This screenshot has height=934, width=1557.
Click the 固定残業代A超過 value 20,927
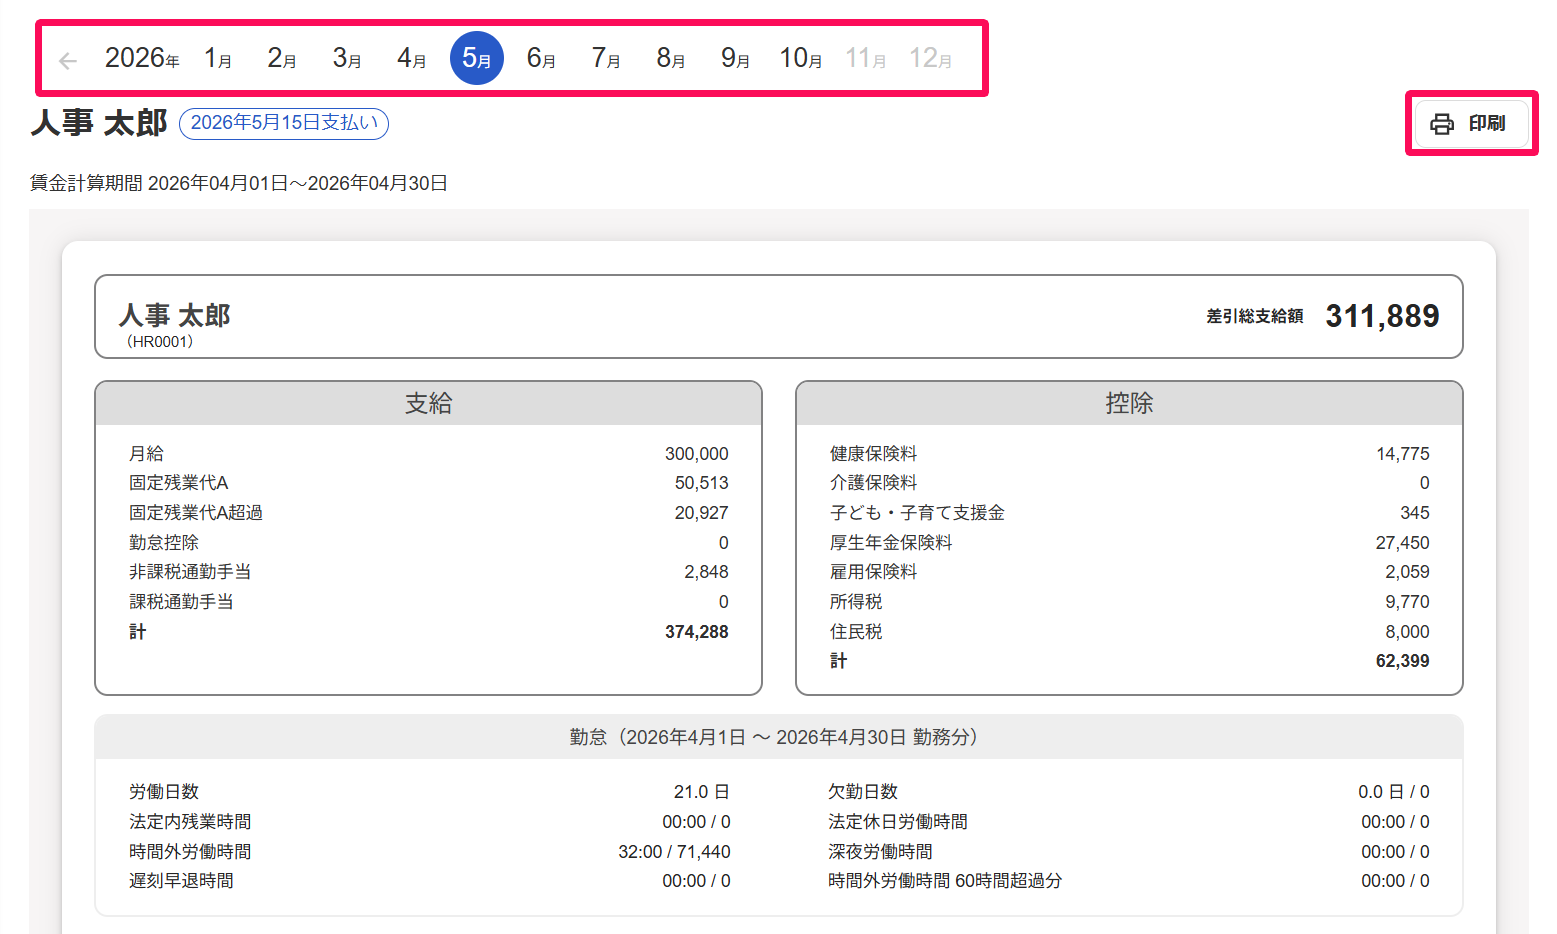click(x=702, y=513)
